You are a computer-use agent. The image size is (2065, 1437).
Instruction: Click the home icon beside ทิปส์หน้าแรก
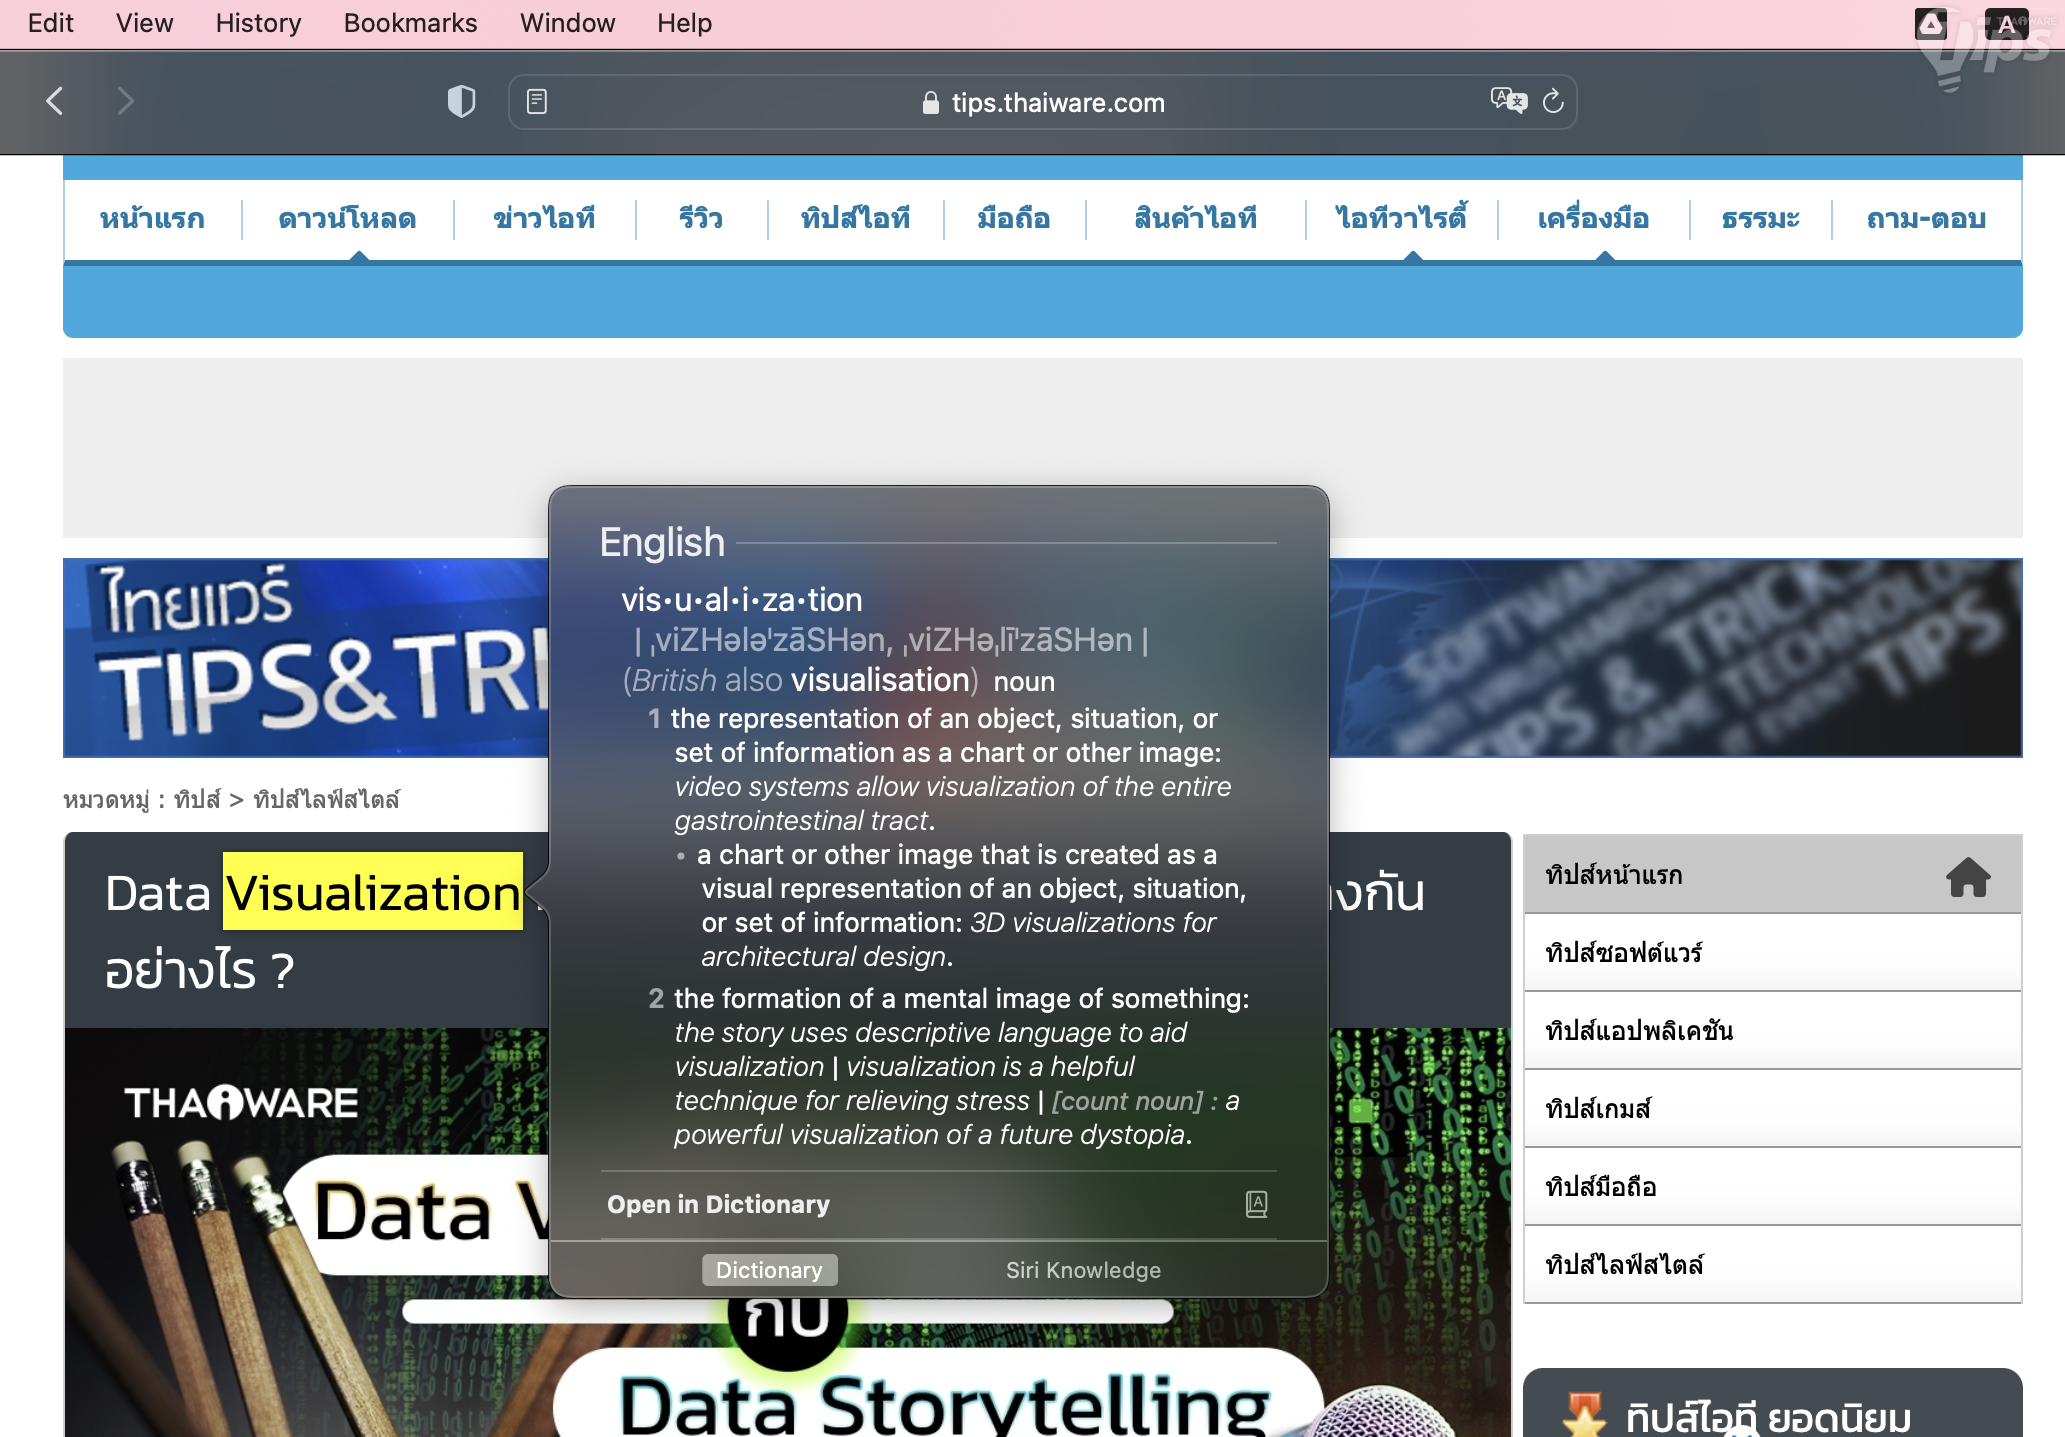point(1967,876)
